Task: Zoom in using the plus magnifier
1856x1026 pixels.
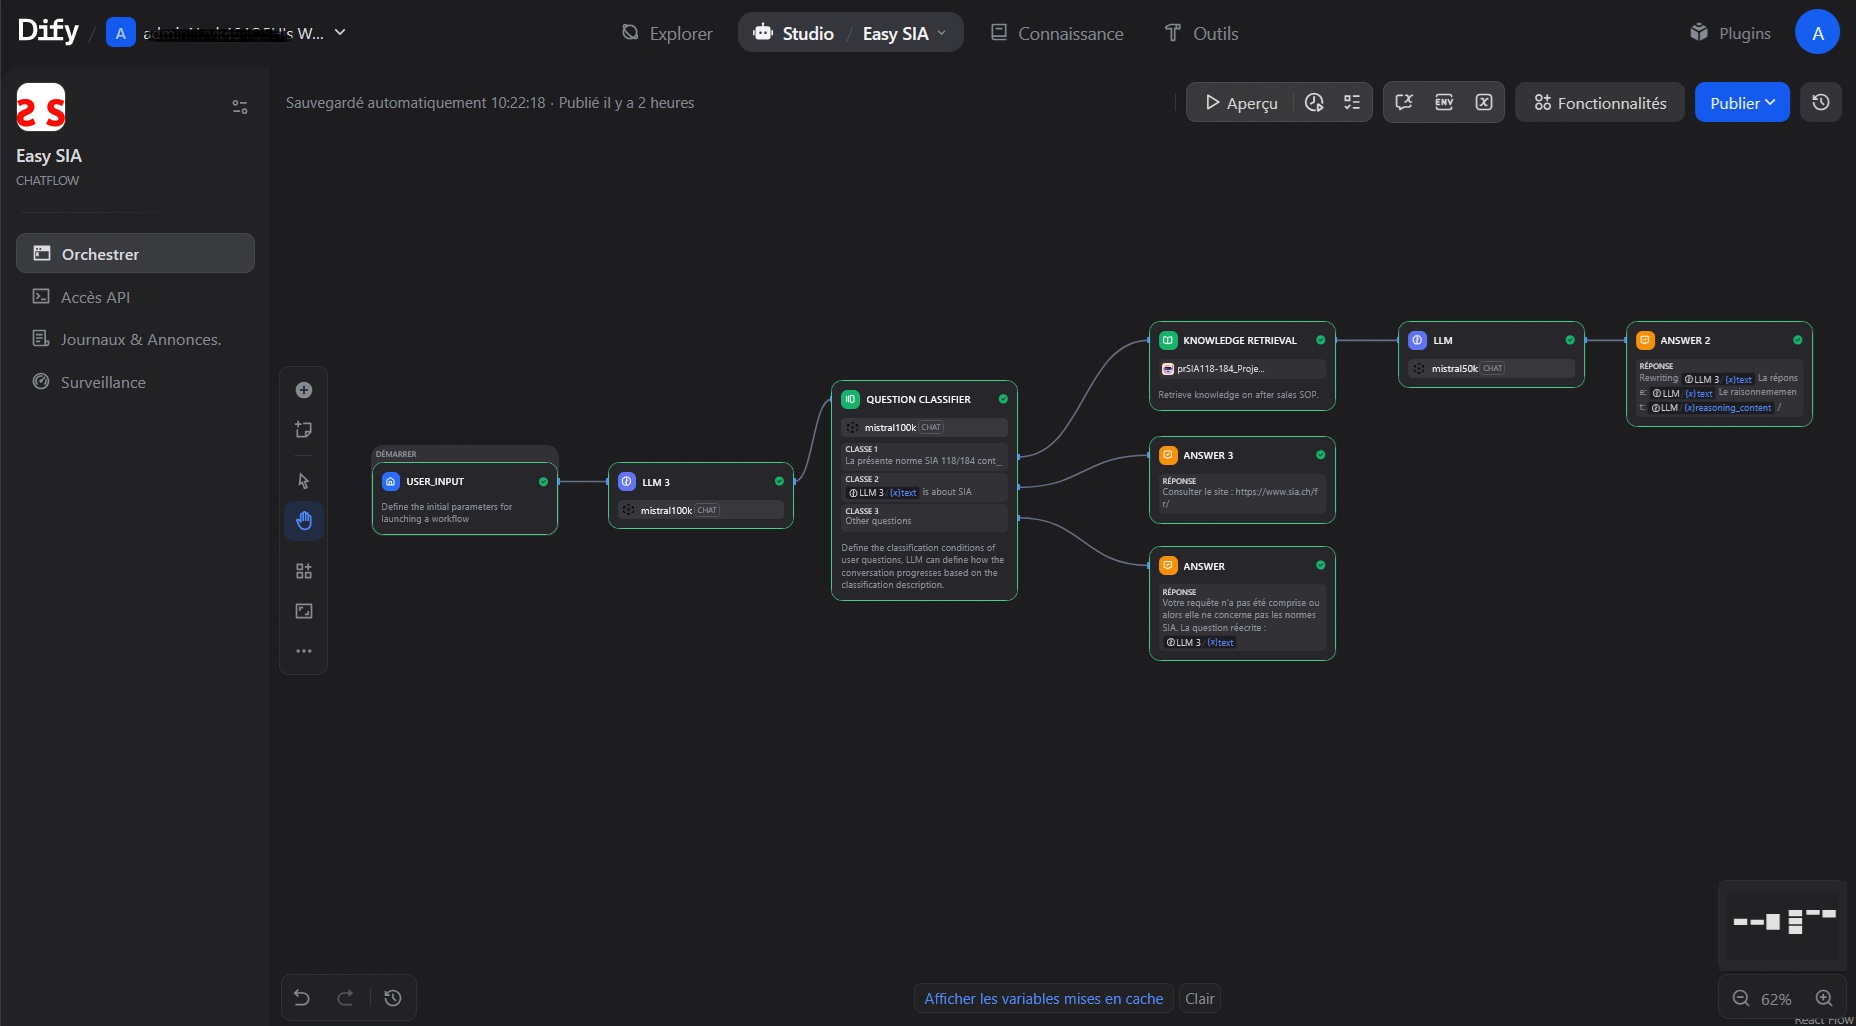Action: coord(1824,998)
